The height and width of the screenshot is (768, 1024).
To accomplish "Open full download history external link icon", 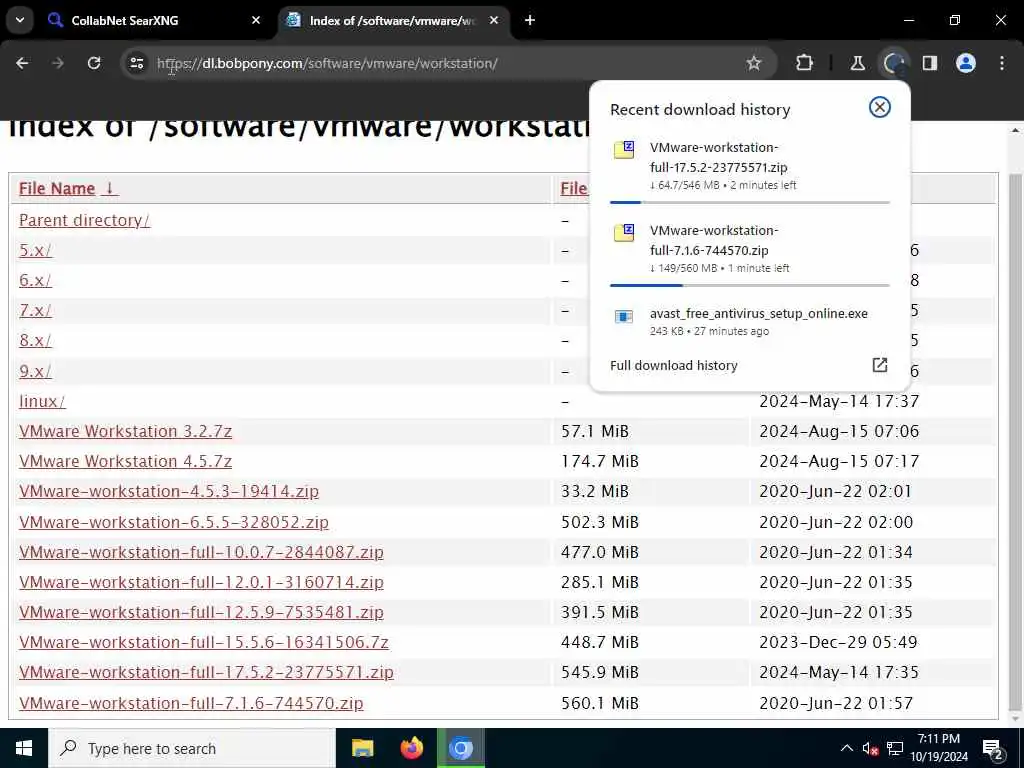I will point(880,365).
